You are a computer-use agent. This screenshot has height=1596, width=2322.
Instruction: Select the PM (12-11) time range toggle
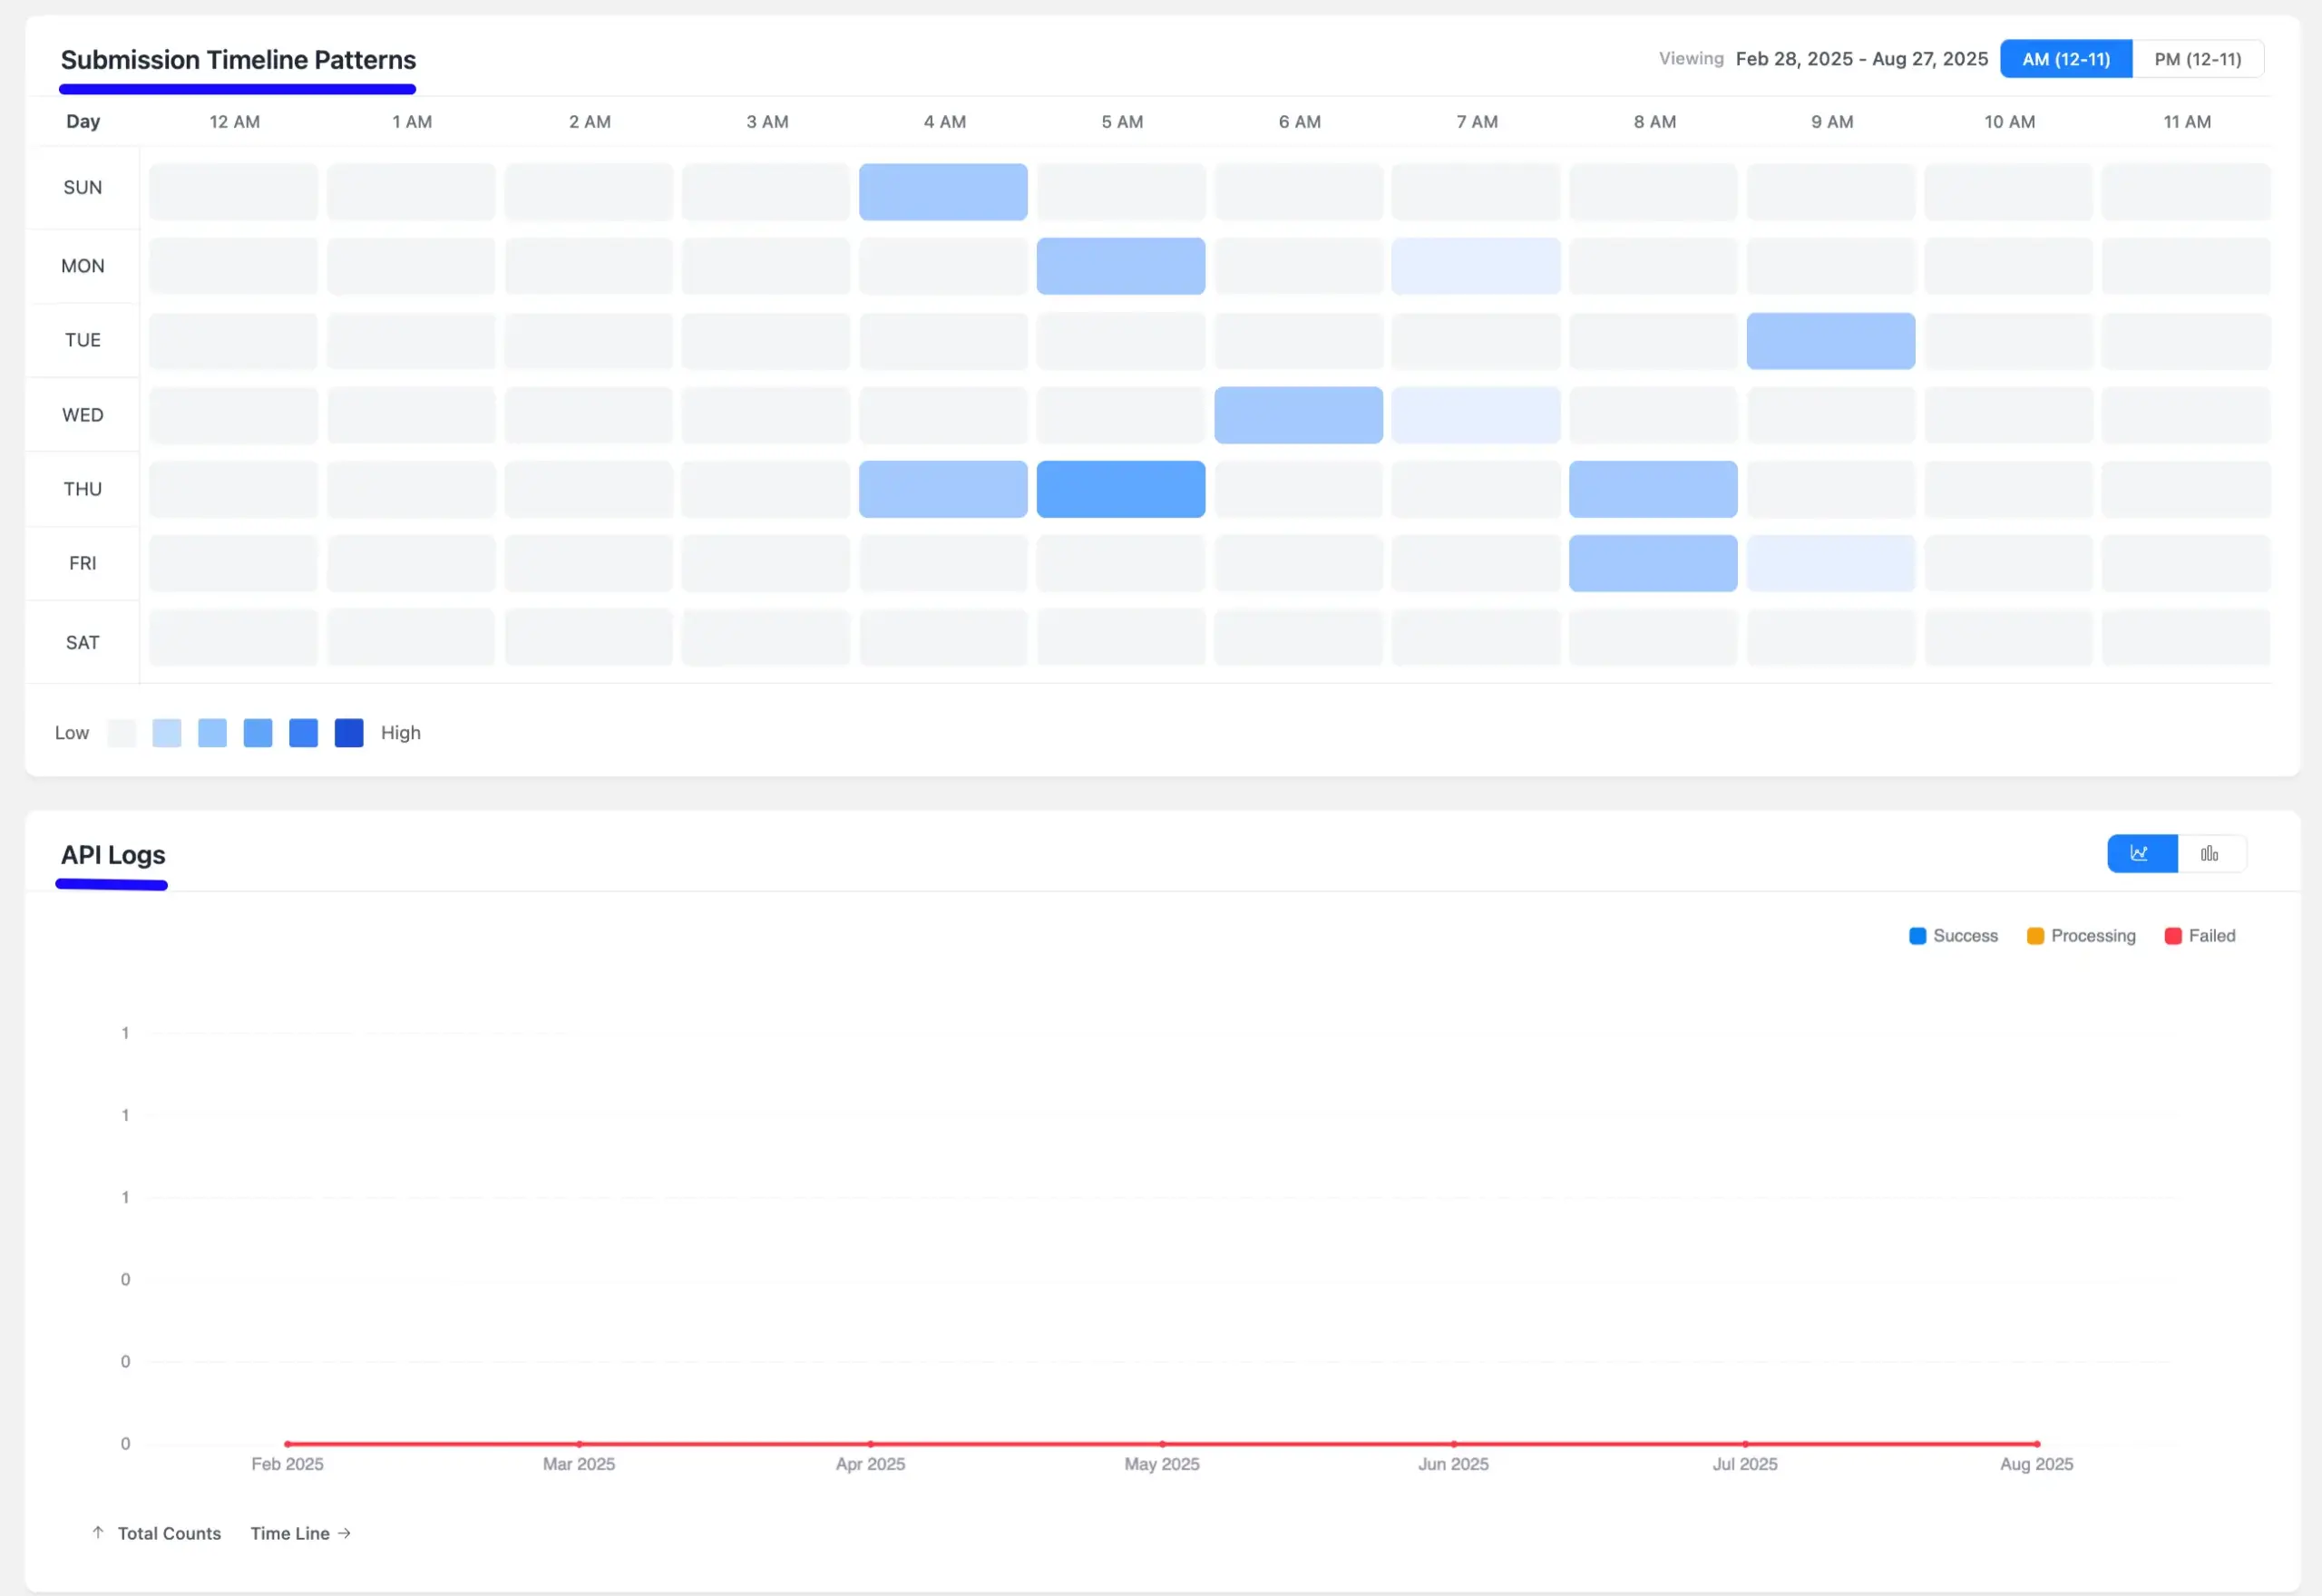click(x=2197, y=59)
